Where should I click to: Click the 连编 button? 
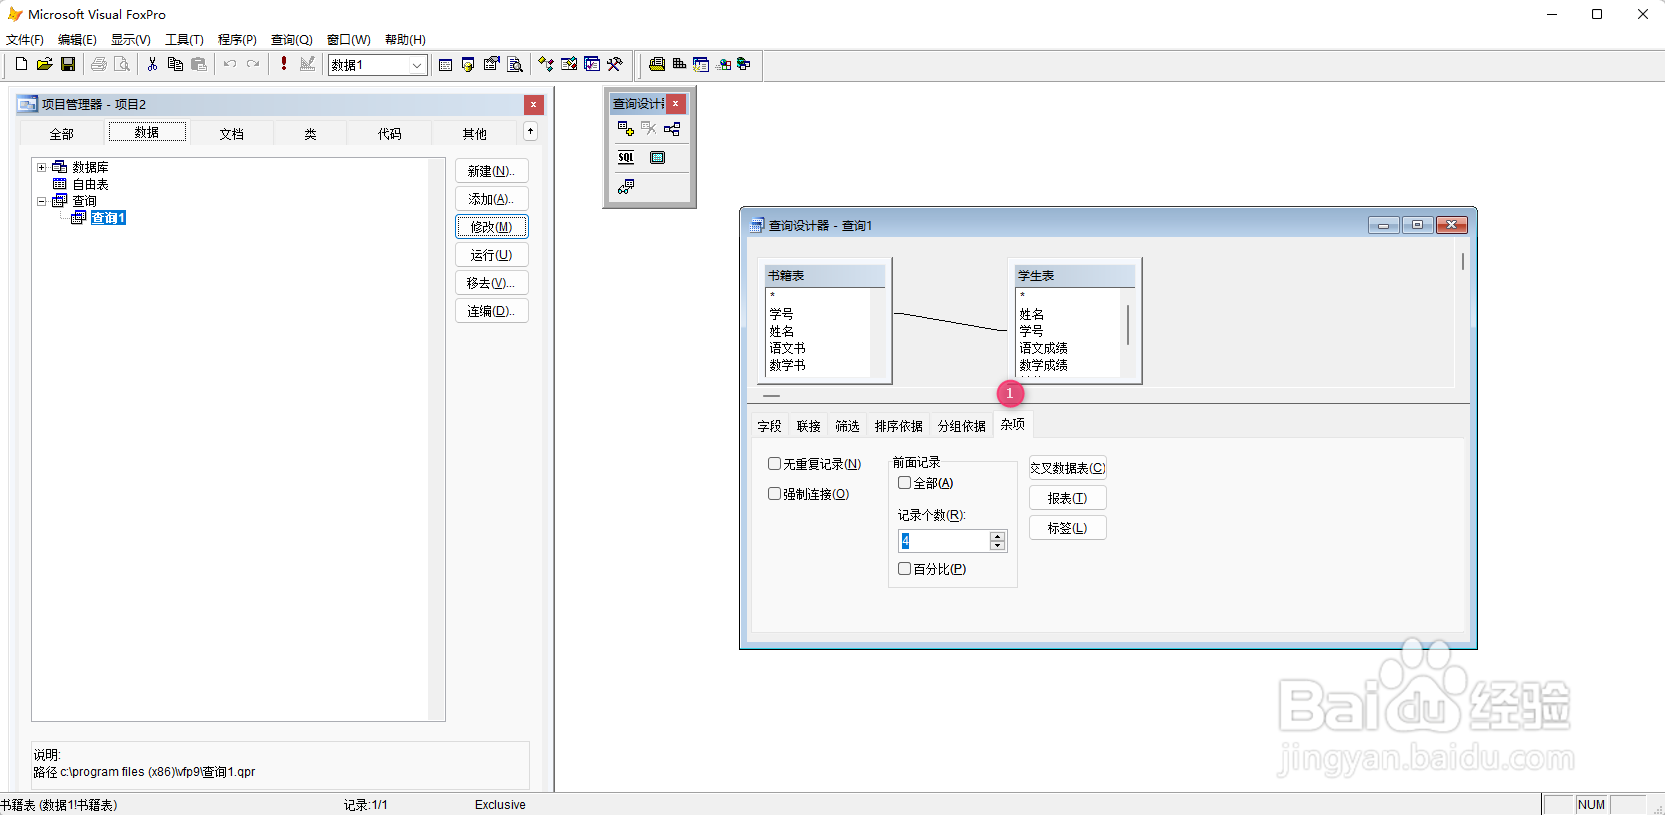pos(491,311)
